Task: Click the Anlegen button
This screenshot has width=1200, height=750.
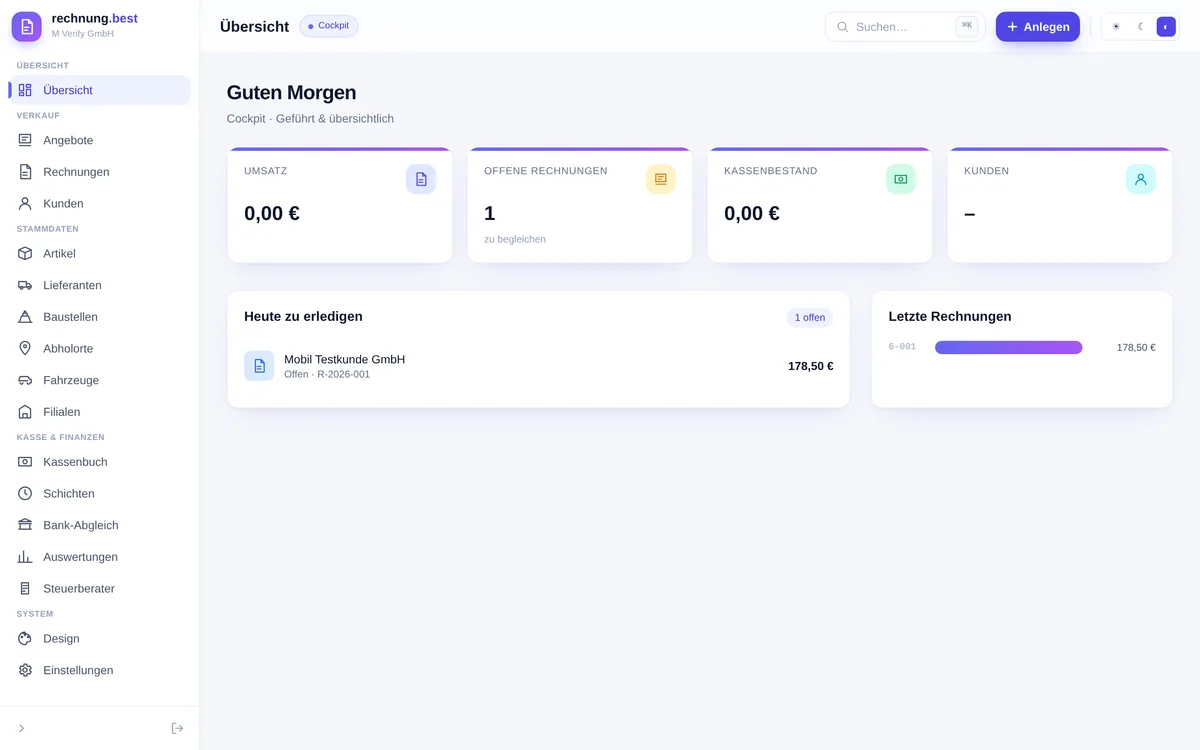Action: pos(1038,27)
